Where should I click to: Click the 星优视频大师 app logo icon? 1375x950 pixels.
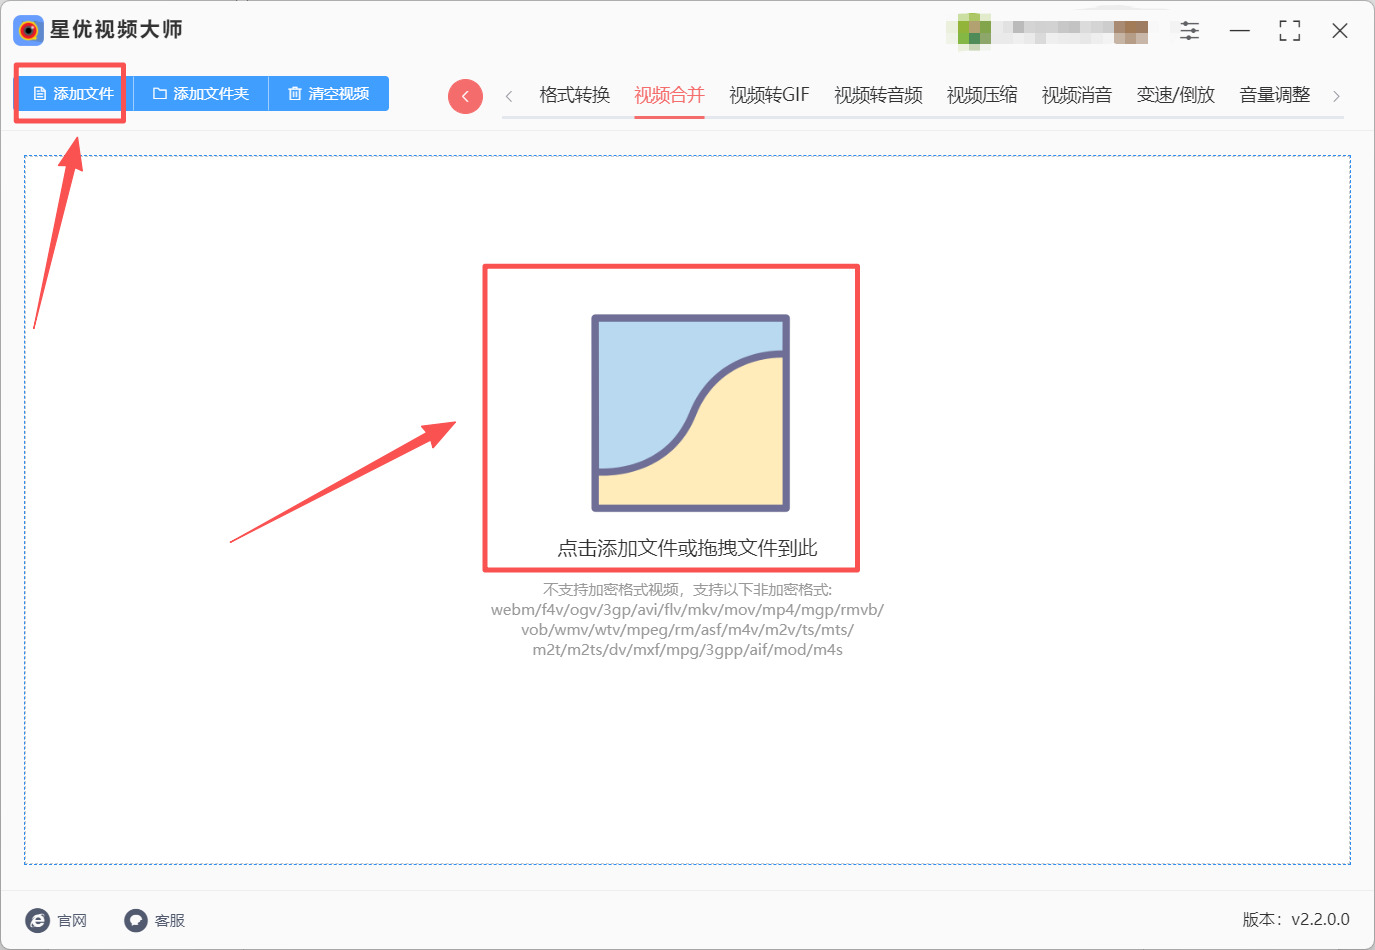pos(28,30)
